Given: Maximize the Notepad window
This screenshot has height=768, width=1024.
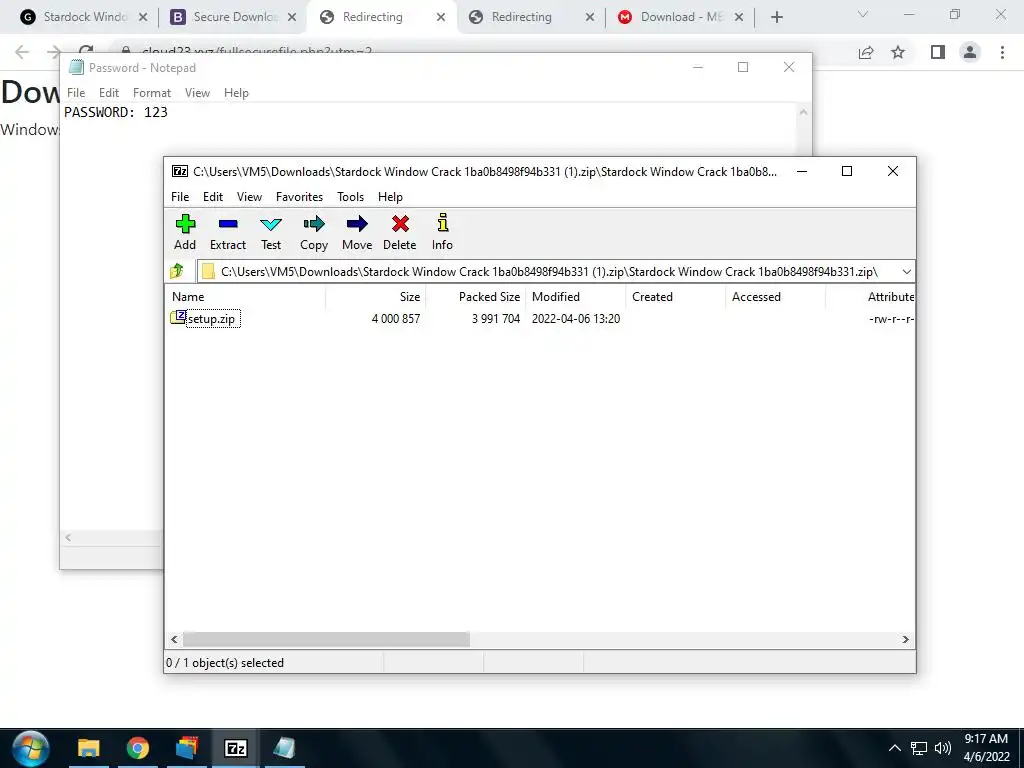Looking at the screenshot, I should coord(743,67).
